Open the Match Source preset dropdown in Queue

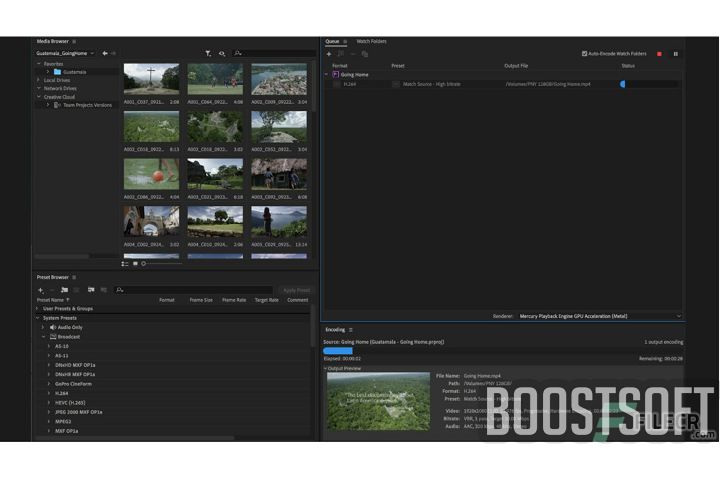click(395, 84)
